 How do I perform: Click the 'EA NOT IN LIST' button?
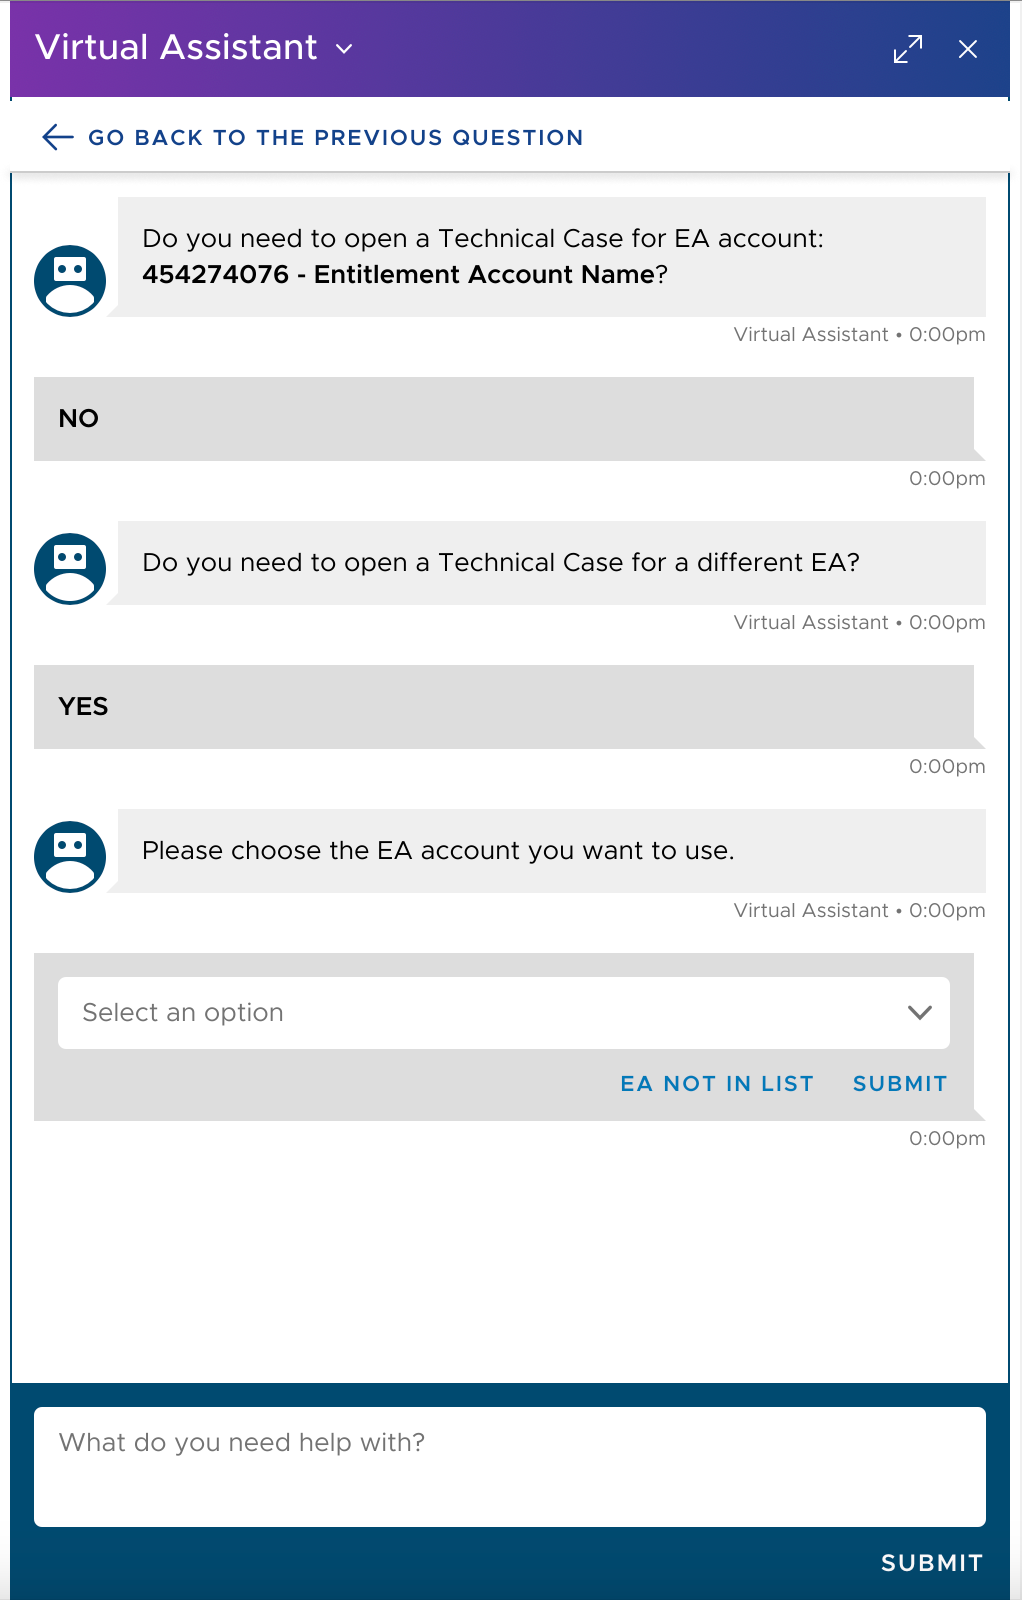point(717,1084)
